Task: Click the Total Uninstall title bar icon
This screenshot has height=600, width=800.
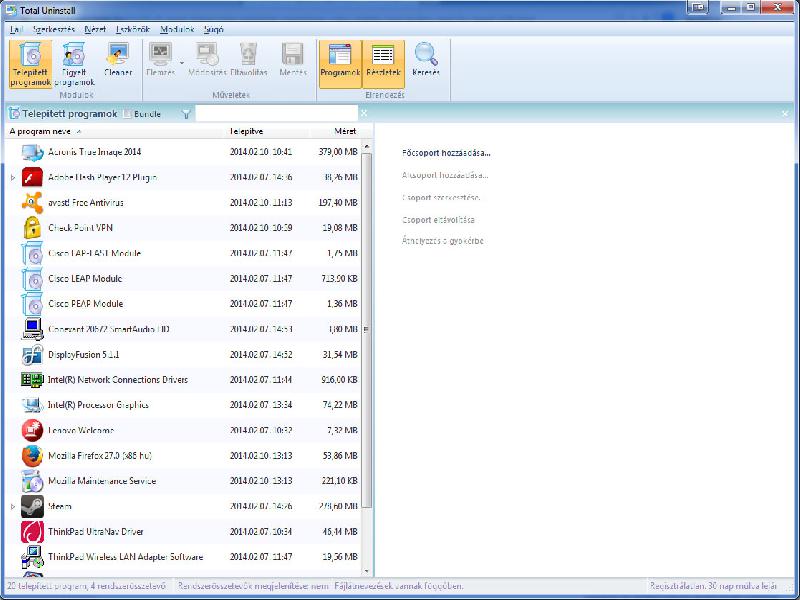Action: (11, 10)
